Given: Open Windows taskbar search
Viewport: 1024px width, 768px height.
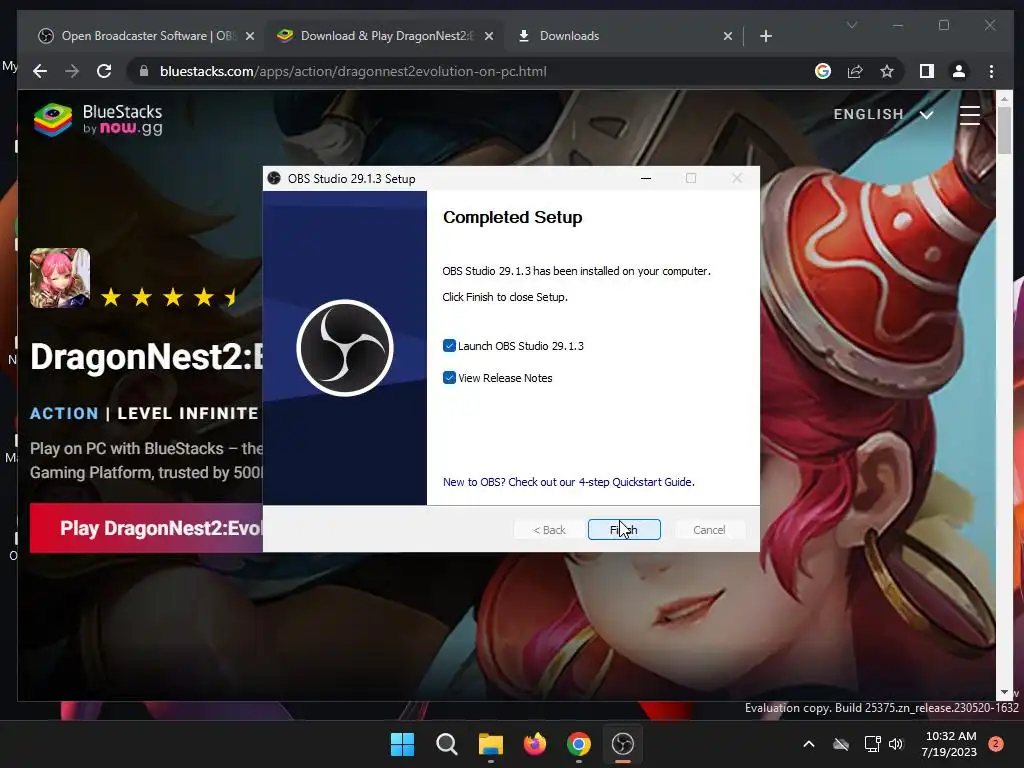Looking at the screenshot, I should pyautogui.click(x=447, y=744).
